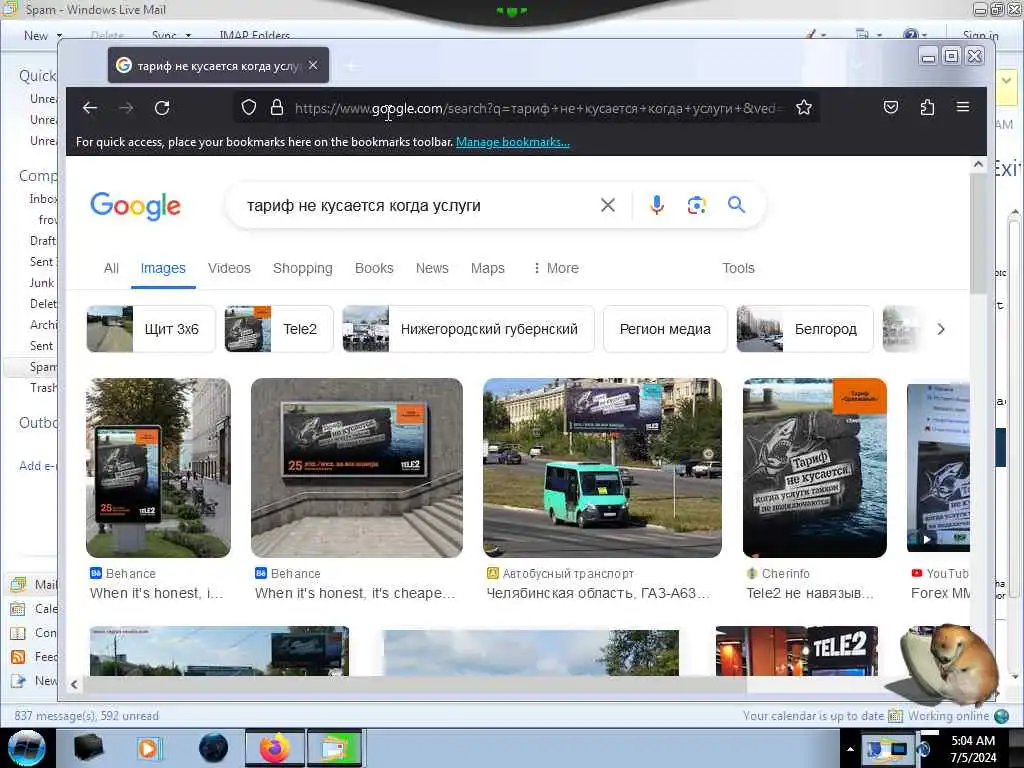Open the Behance wall billboard stairs image

point(357,468)
